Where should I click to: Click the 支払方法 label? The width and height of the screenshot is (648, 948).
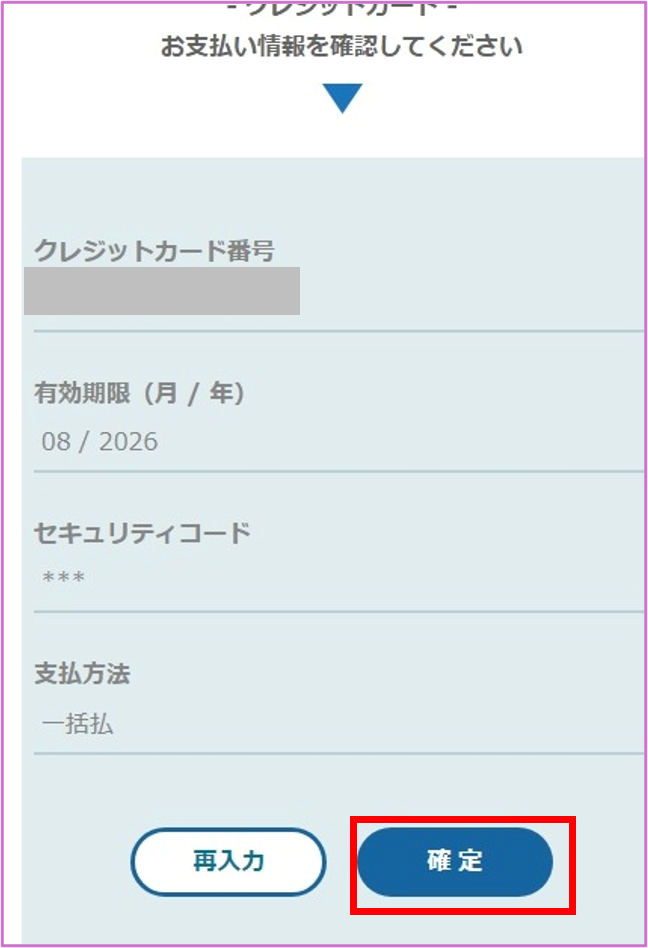tap(82, 674)
